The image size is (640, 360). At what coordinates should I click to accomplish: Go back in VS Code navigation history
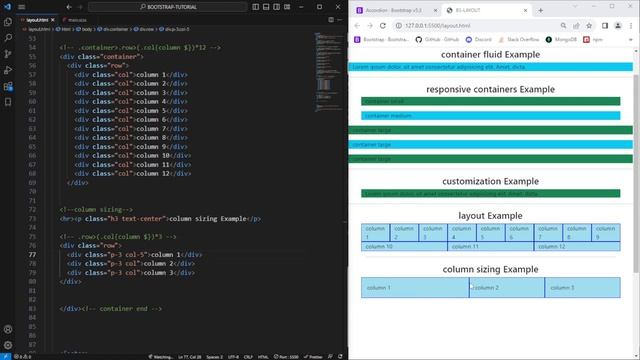click(x=69, y=7)
